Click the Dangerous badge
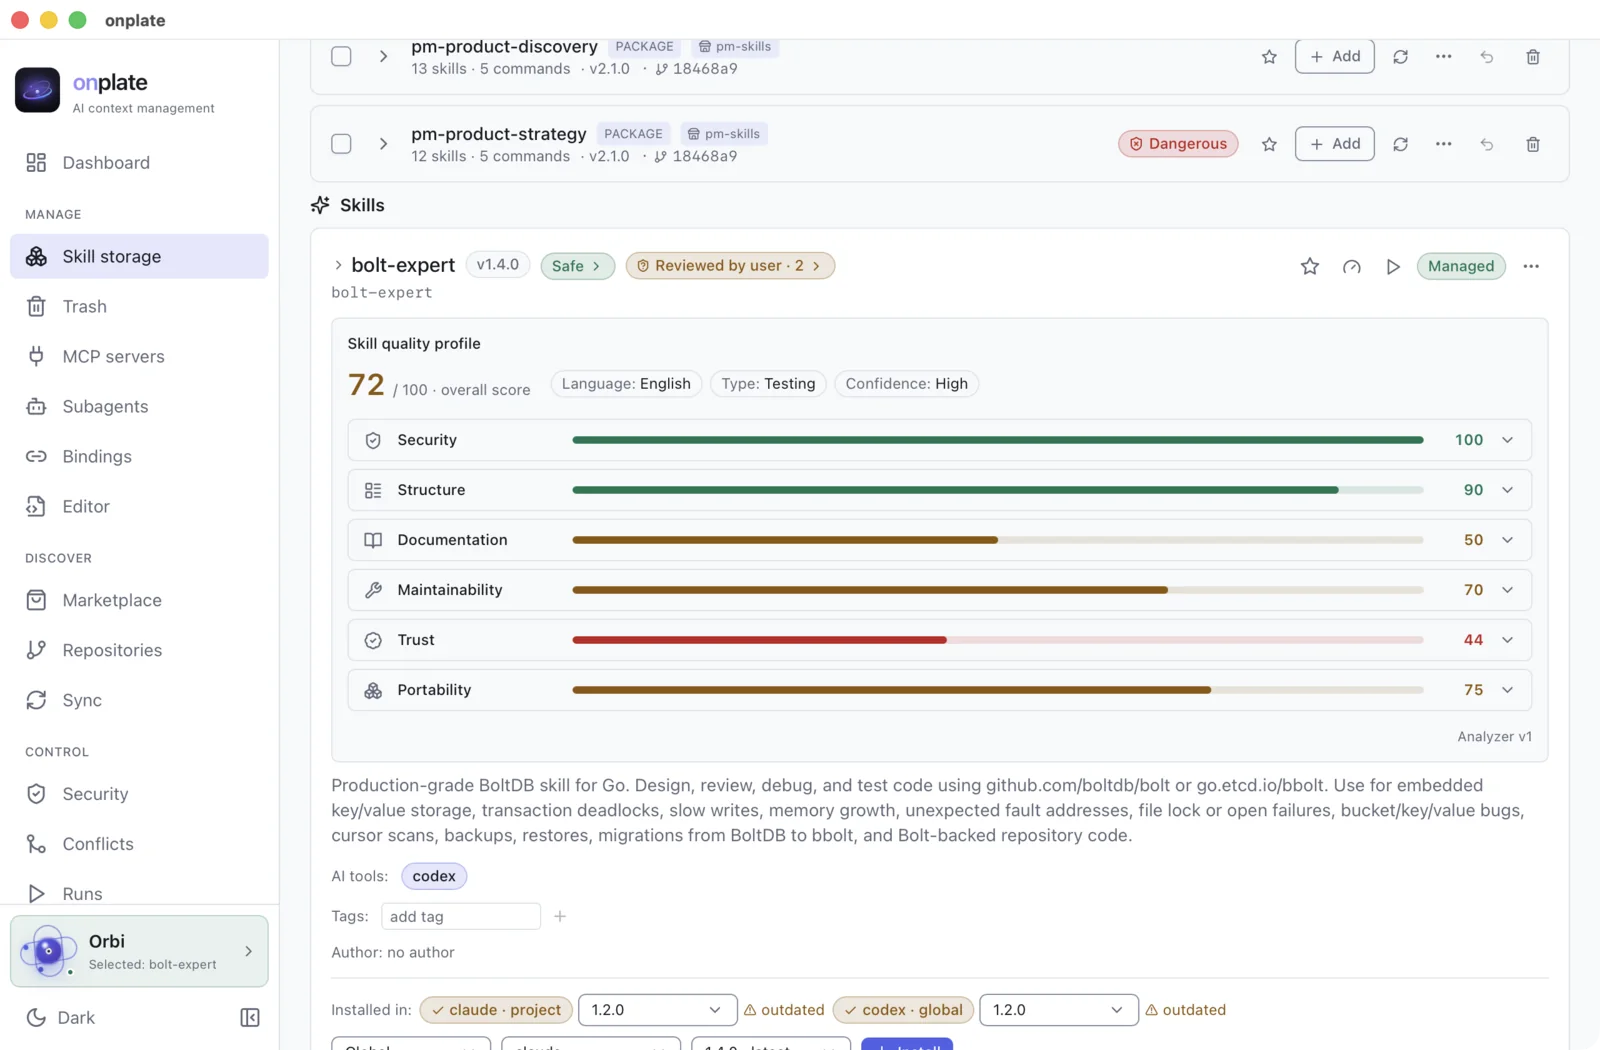This screenshot has width=1600, height=1050. click(1178, 144)
